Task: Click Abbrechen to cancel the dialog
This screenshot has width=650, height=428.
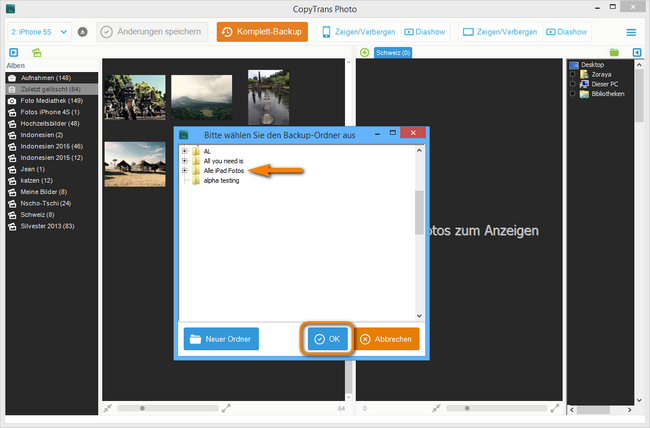Action: pos(386,339)
